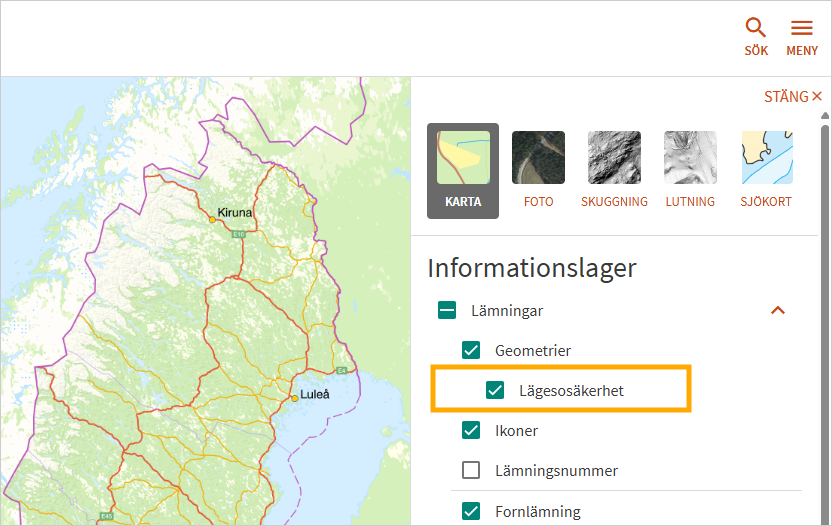
Task: Open the MENY hamburger menu
Action: [802, 29]
